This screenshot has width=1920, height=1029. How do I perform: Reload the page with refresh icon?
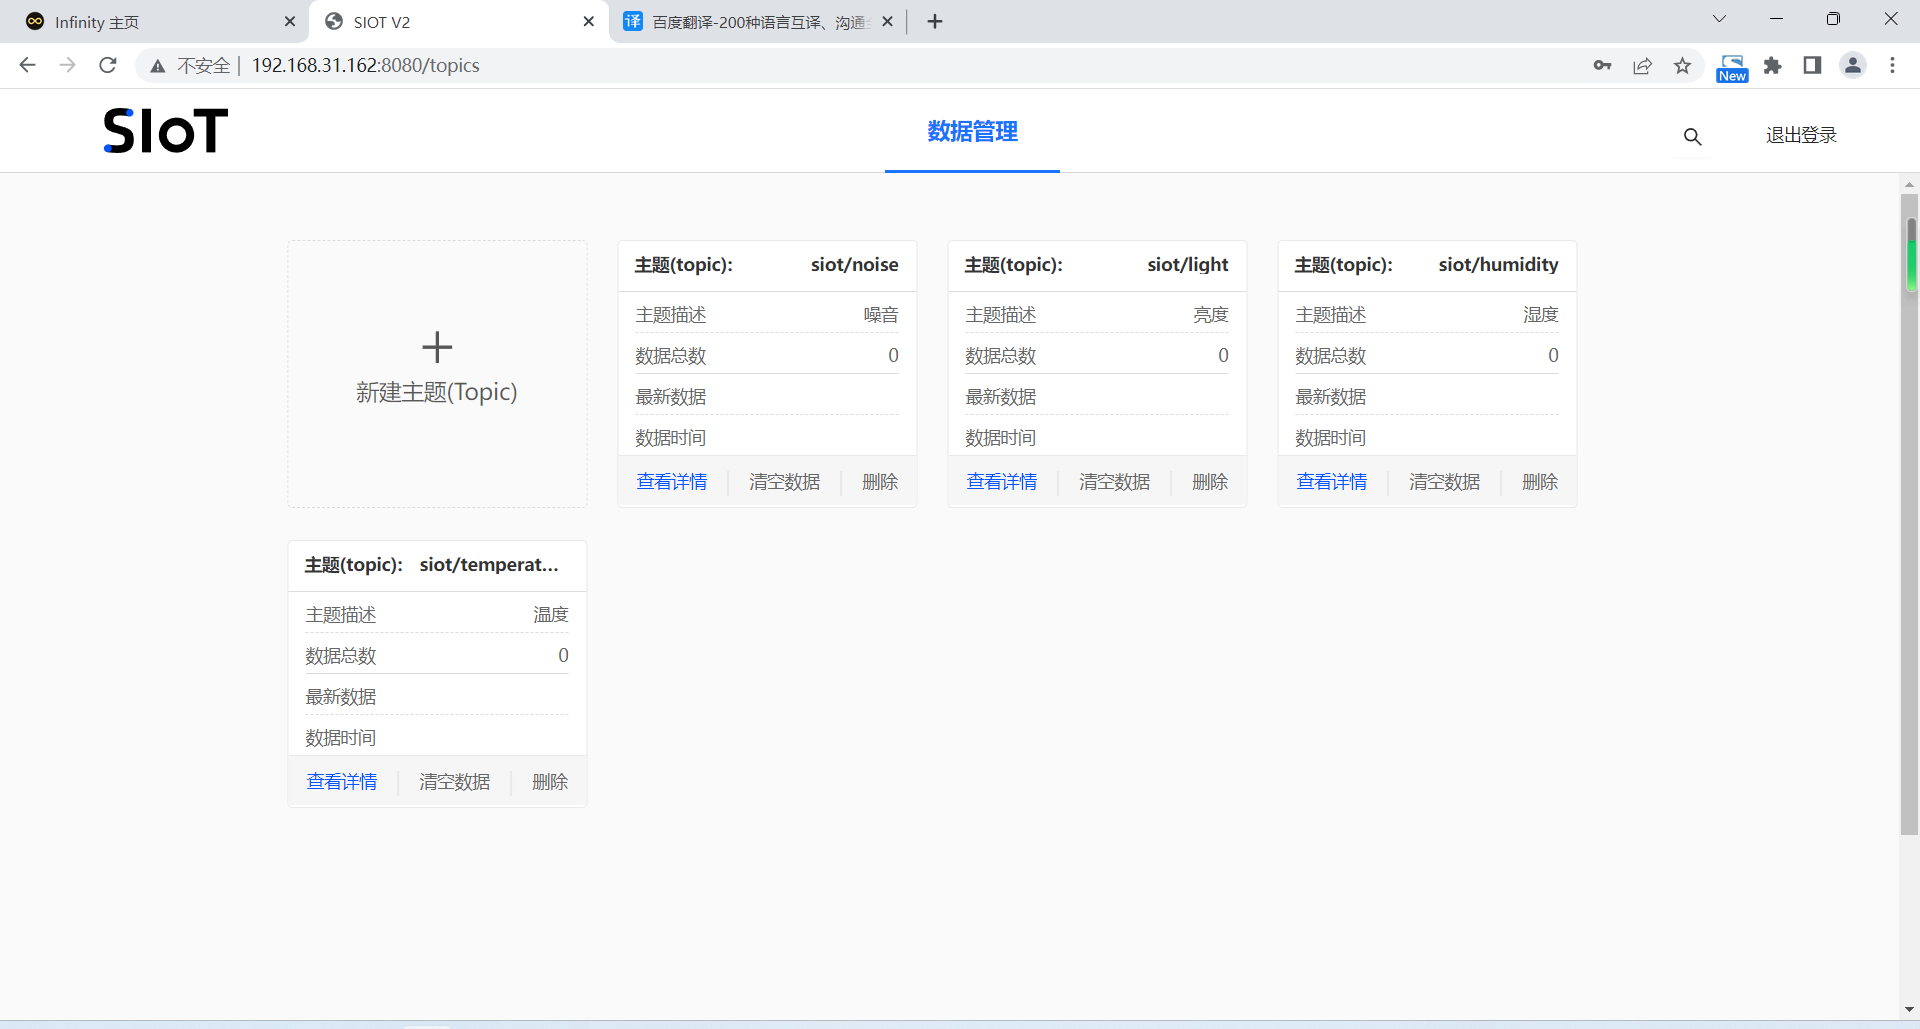coord(108,65)
